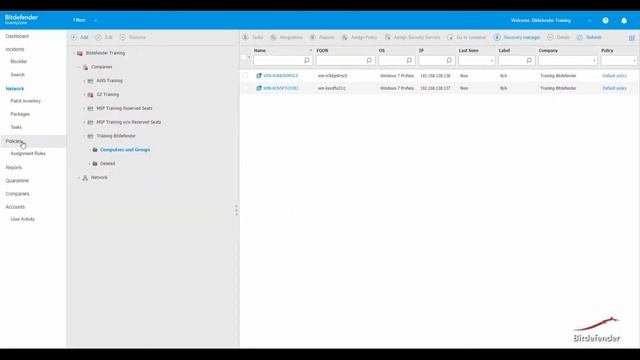
Task: Click the Assign Policy toolbar icon
Action: (345, 37)
